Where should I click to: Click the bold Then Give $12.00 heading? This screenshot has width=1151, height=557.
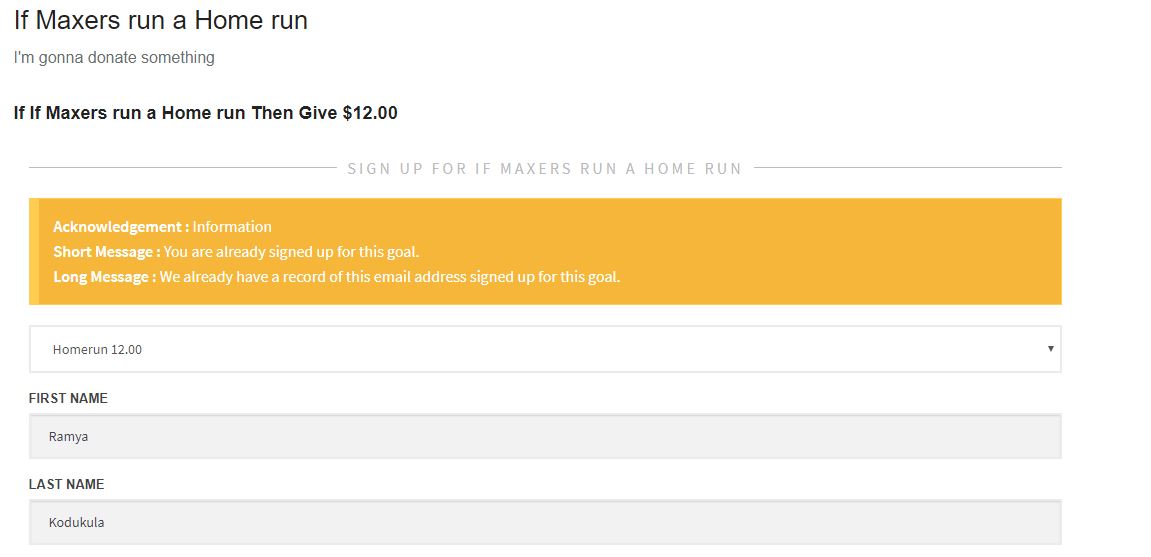[206, 113]
